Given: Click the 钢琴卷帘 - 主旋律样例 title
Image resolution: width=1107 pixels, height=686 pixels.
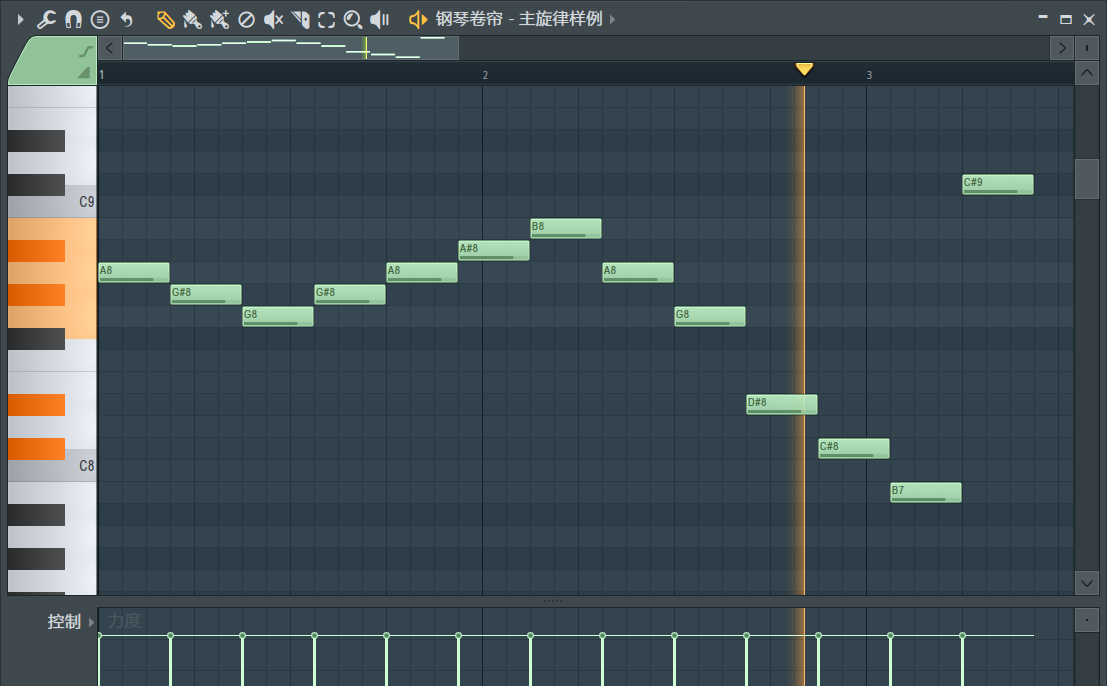Looking at the screenshot, I should coord(519,19).
